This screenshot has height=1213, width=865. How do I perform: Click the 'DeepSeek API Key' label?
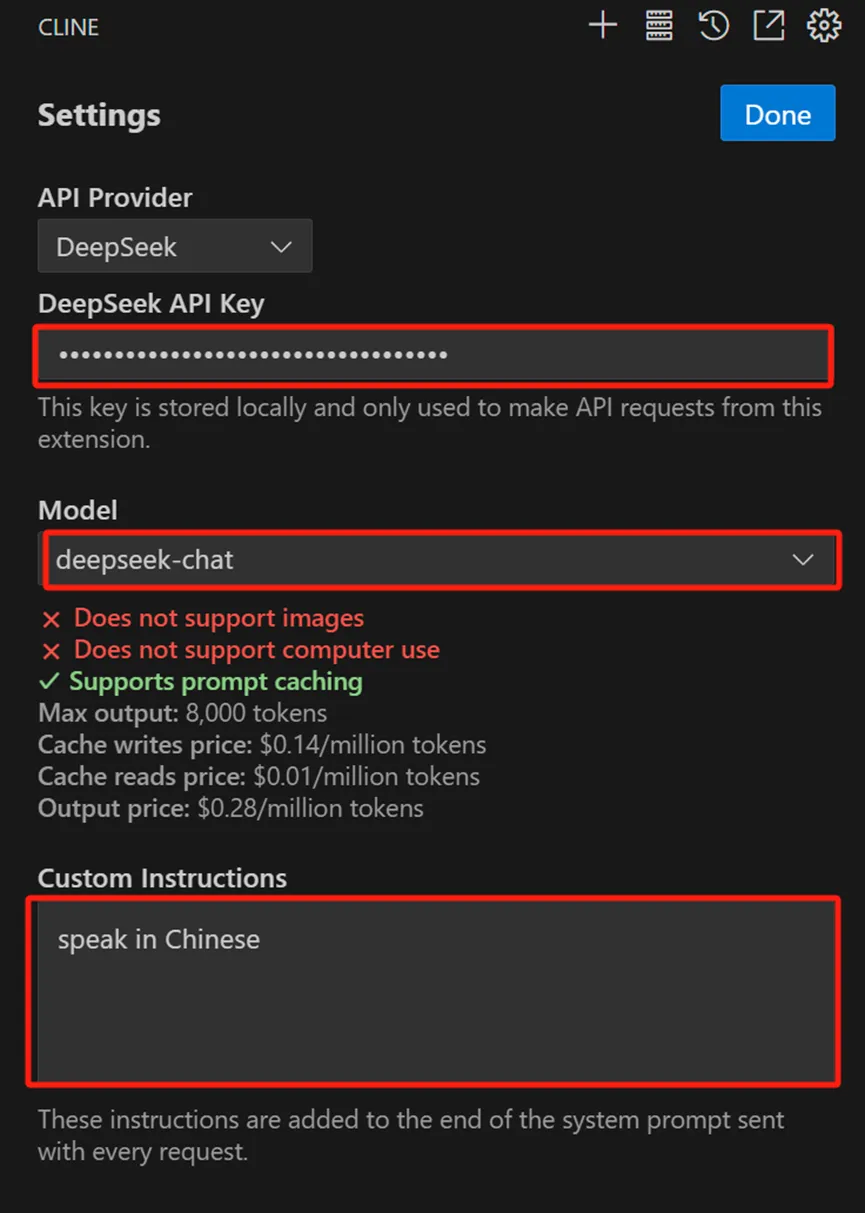click(x=151, y=304)
